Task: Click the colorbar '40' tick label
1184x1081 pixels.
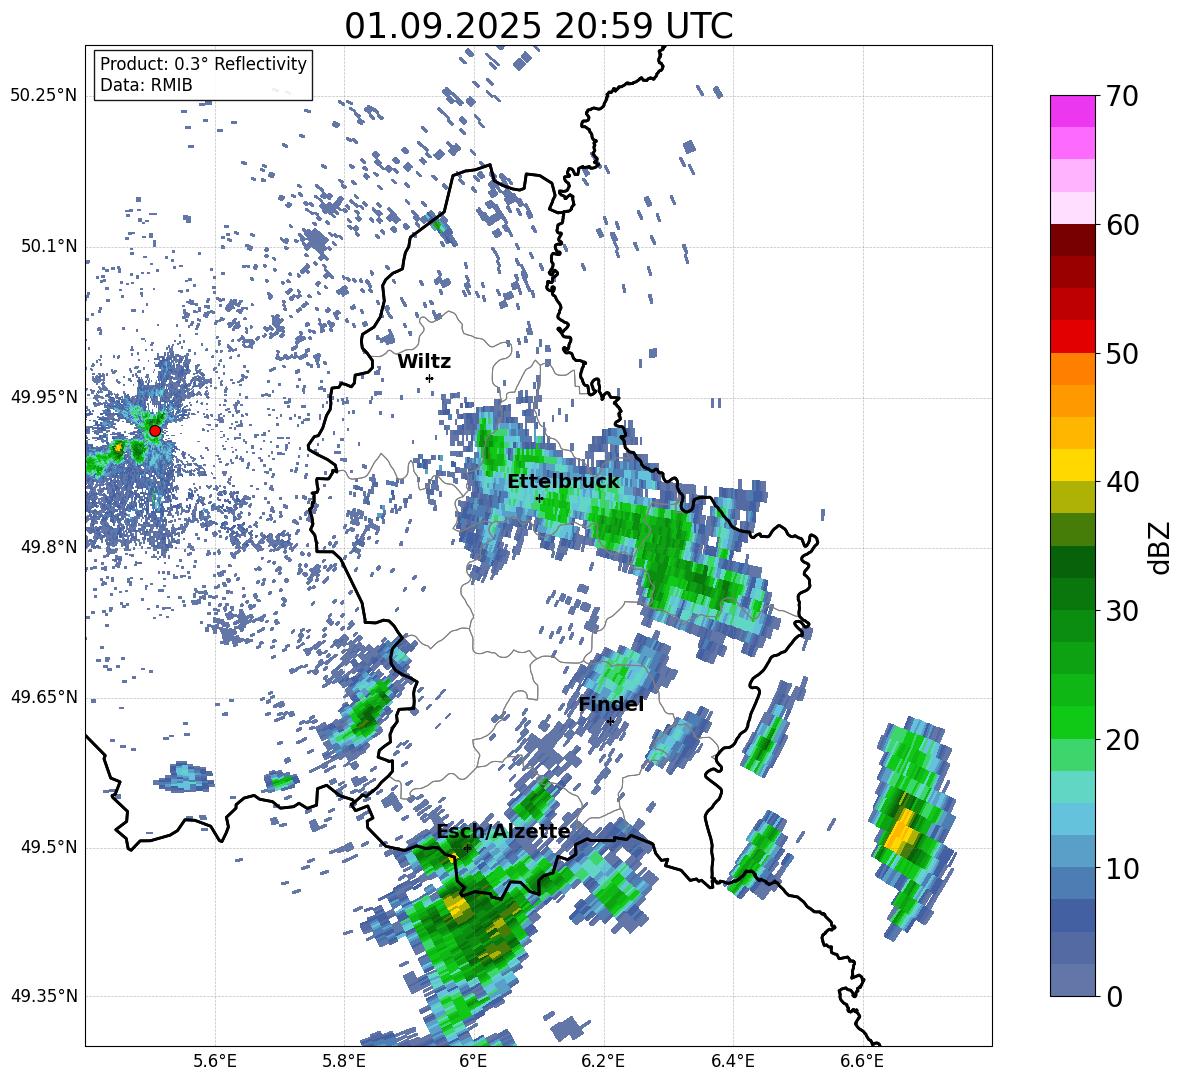Action: [1122, 482]
